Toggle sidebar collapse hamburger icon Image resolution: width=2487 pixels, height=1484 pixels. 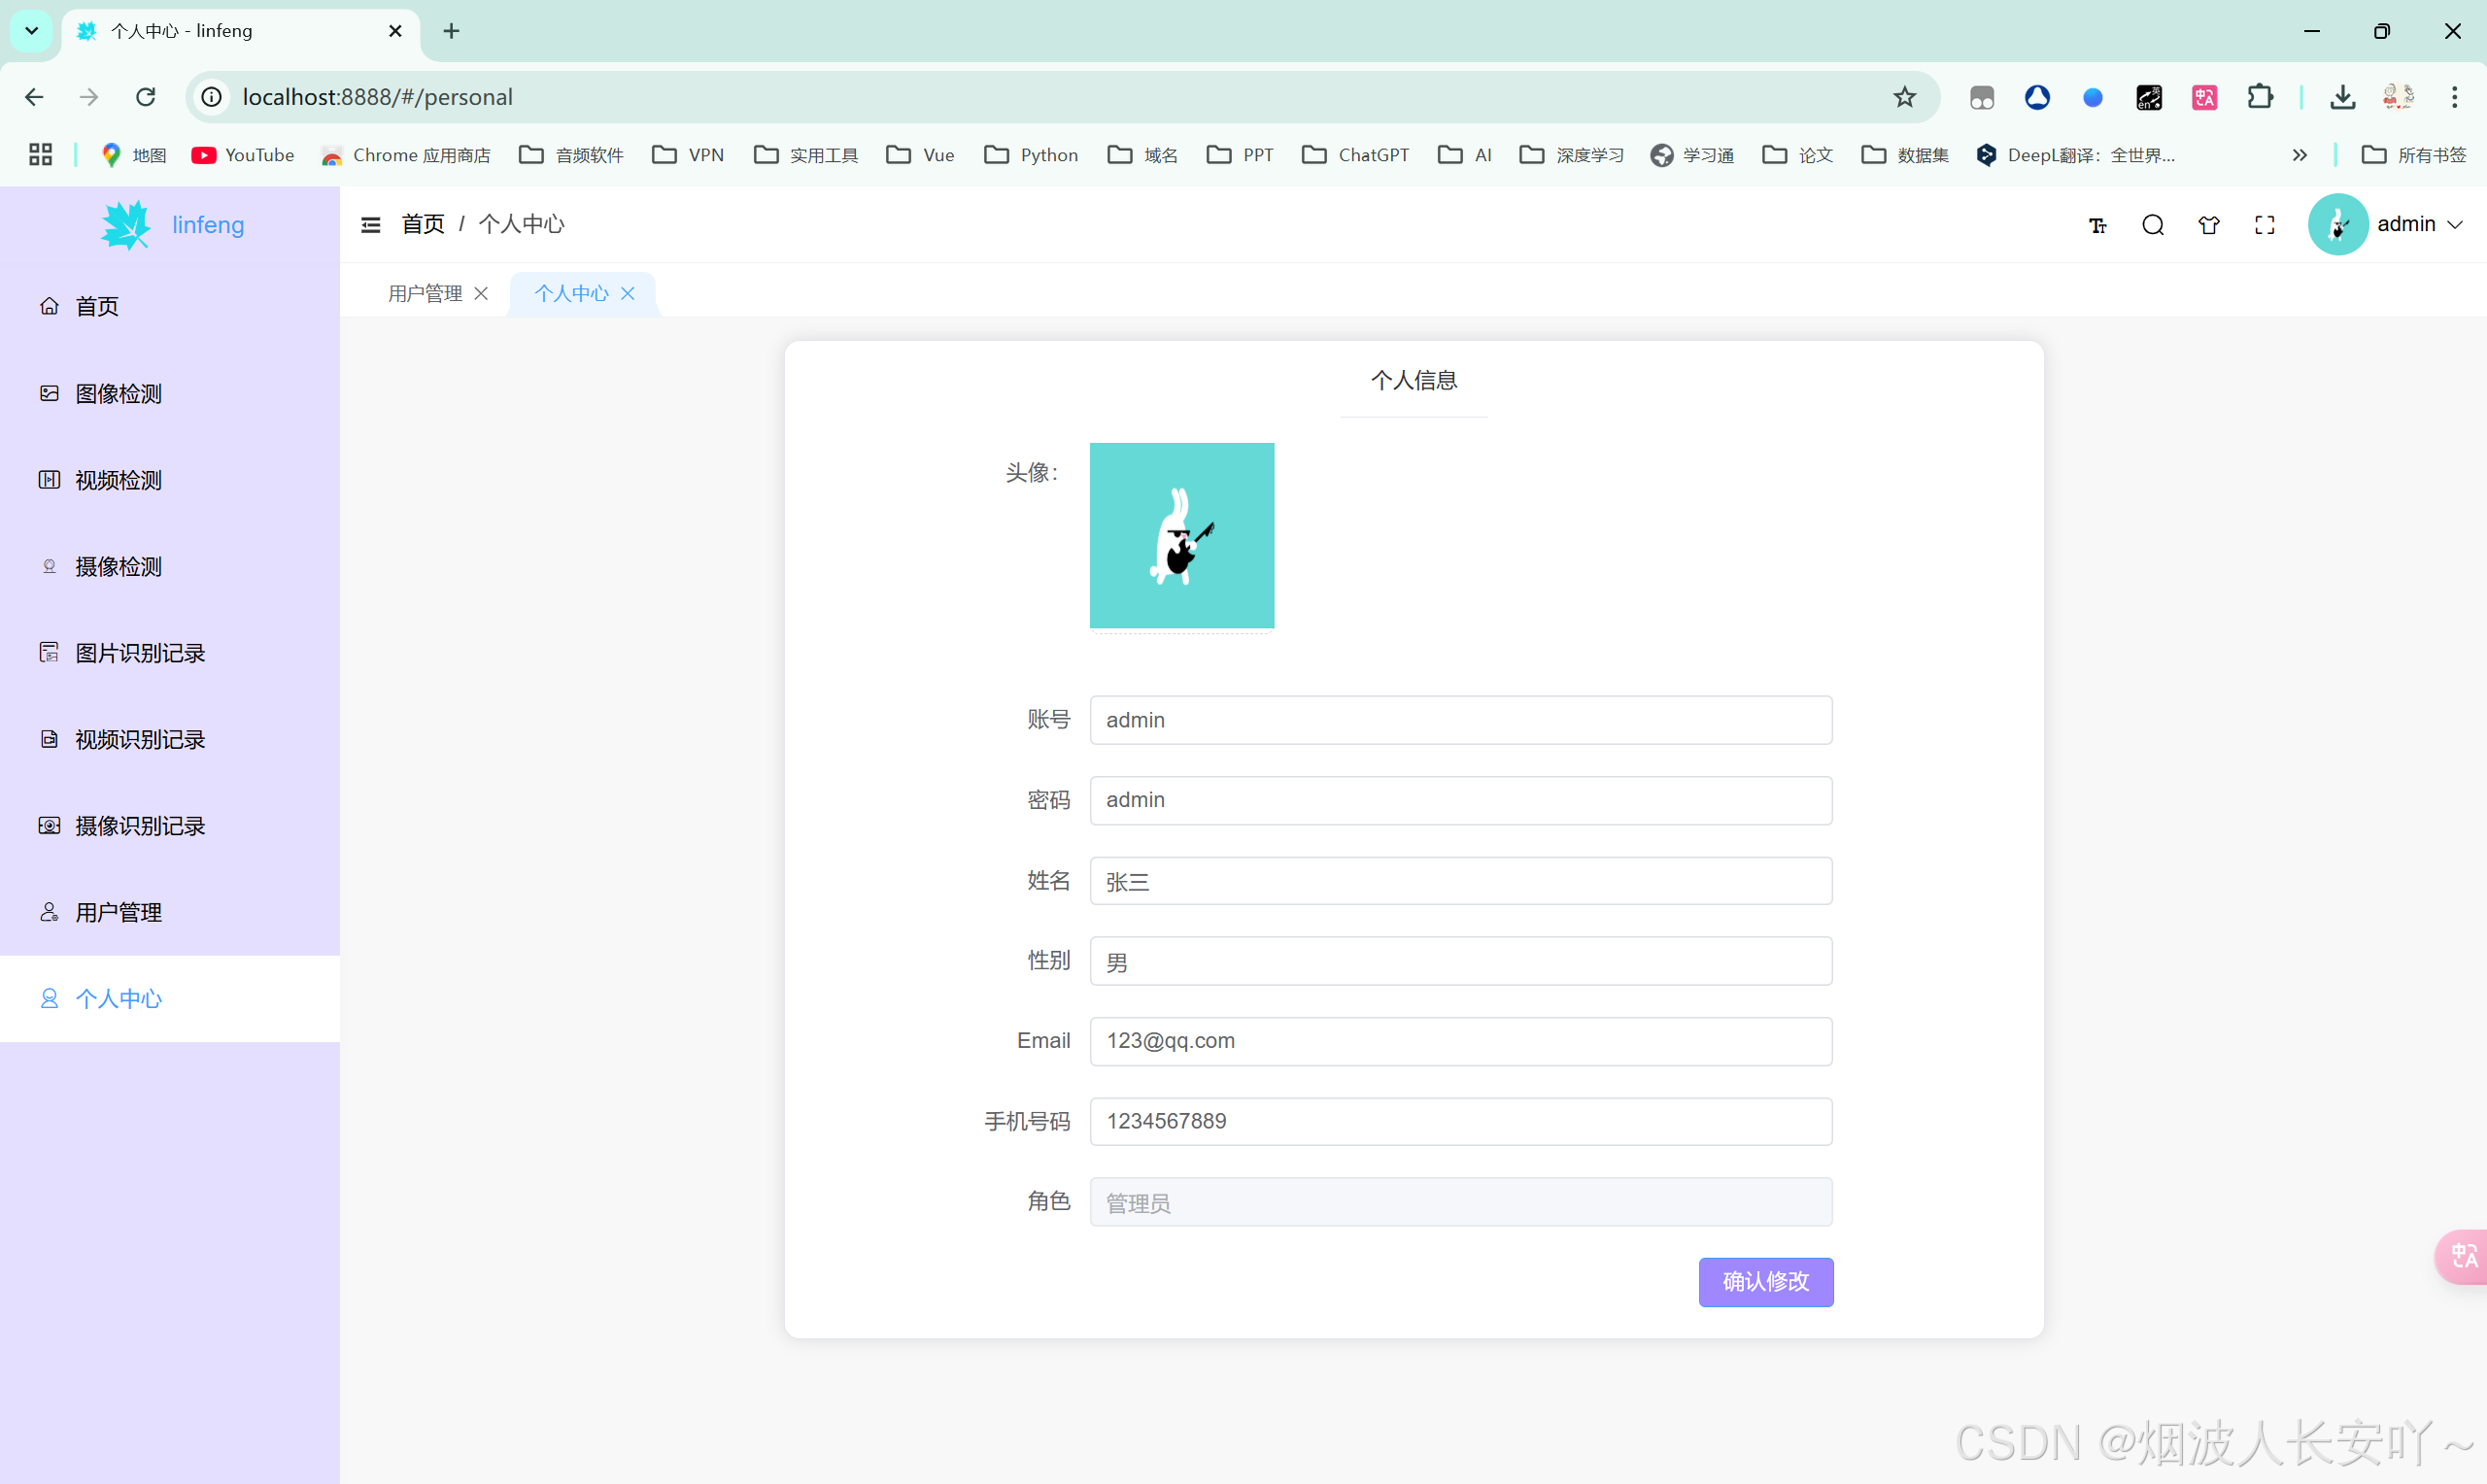[x=370, y=225]
